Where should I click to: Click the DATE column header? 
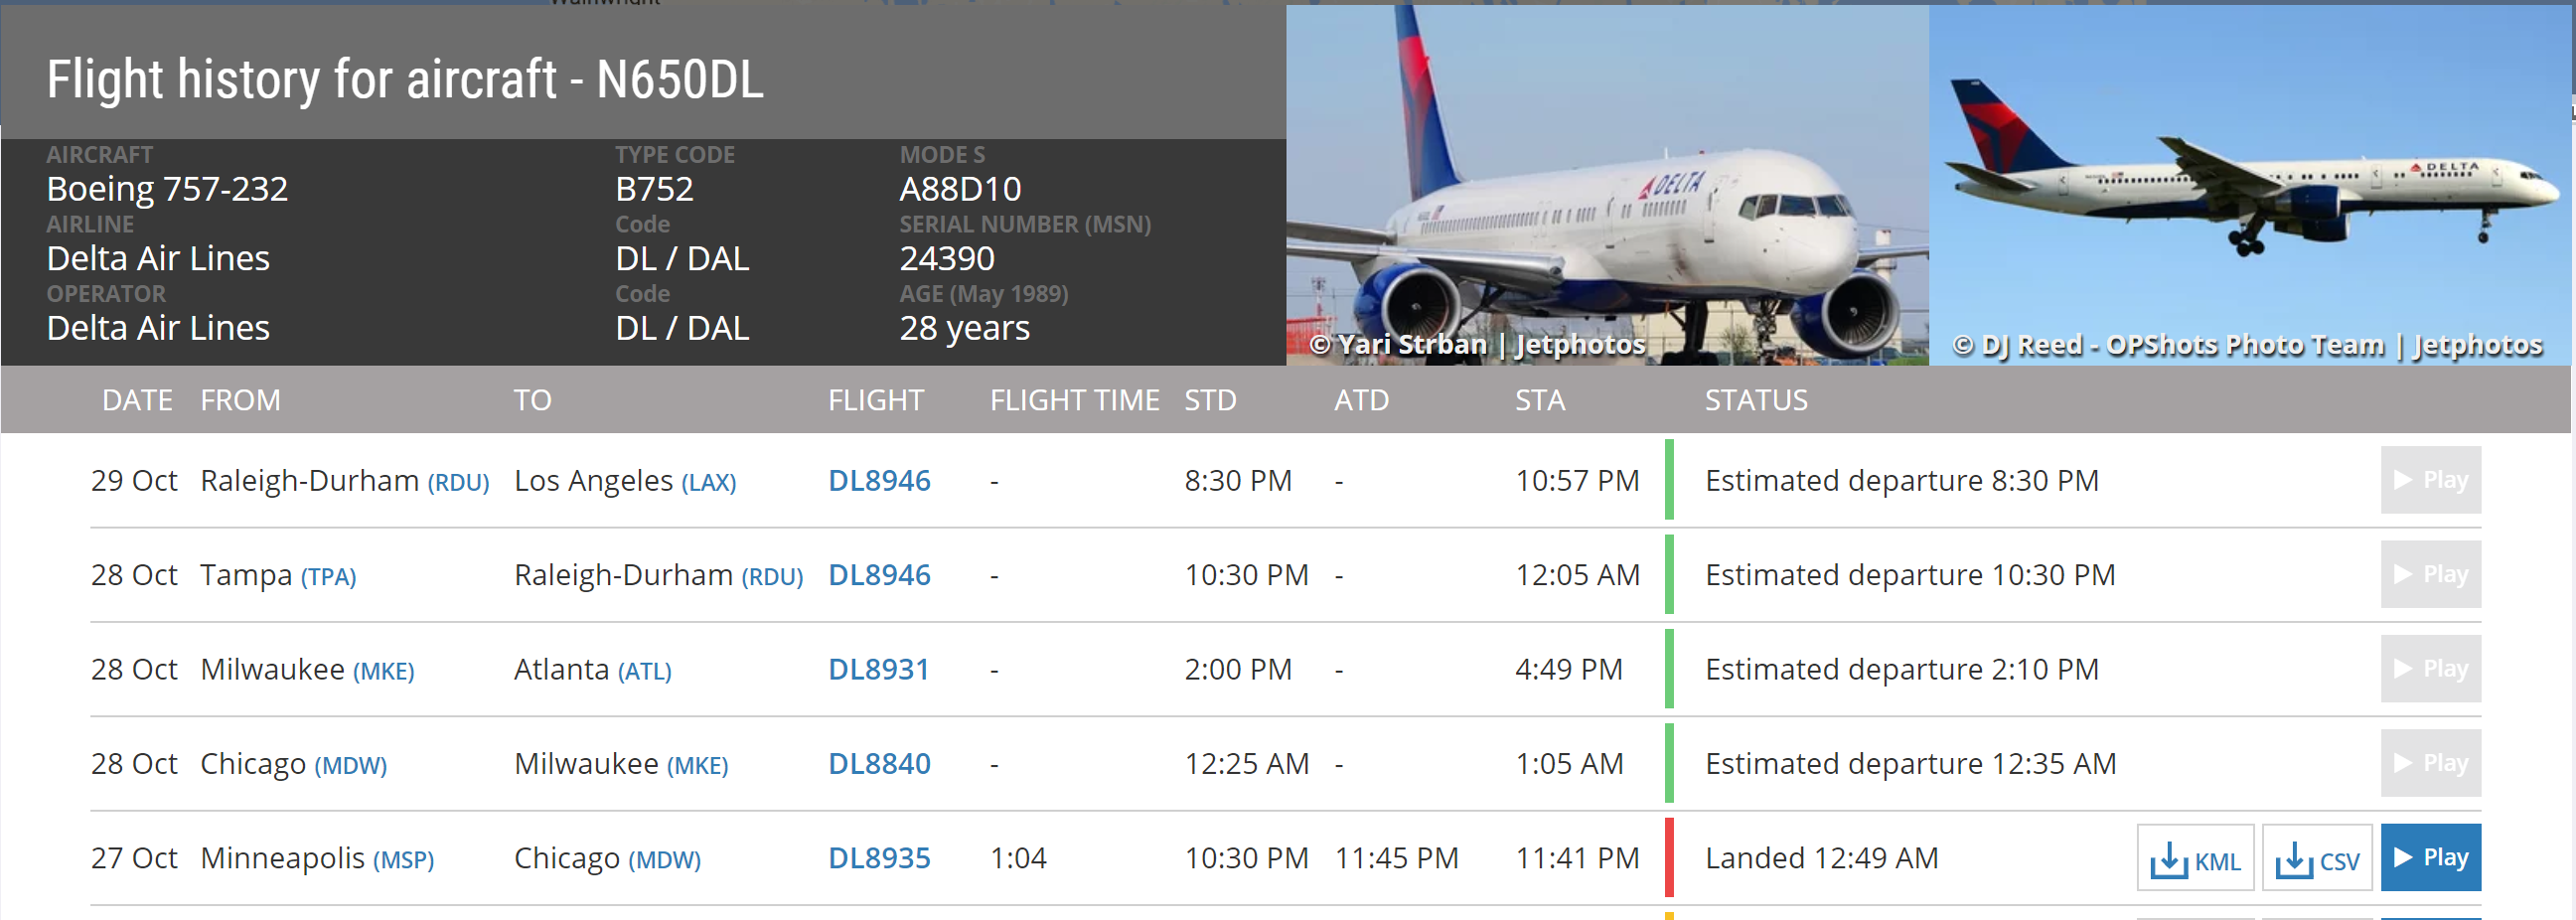137,400
